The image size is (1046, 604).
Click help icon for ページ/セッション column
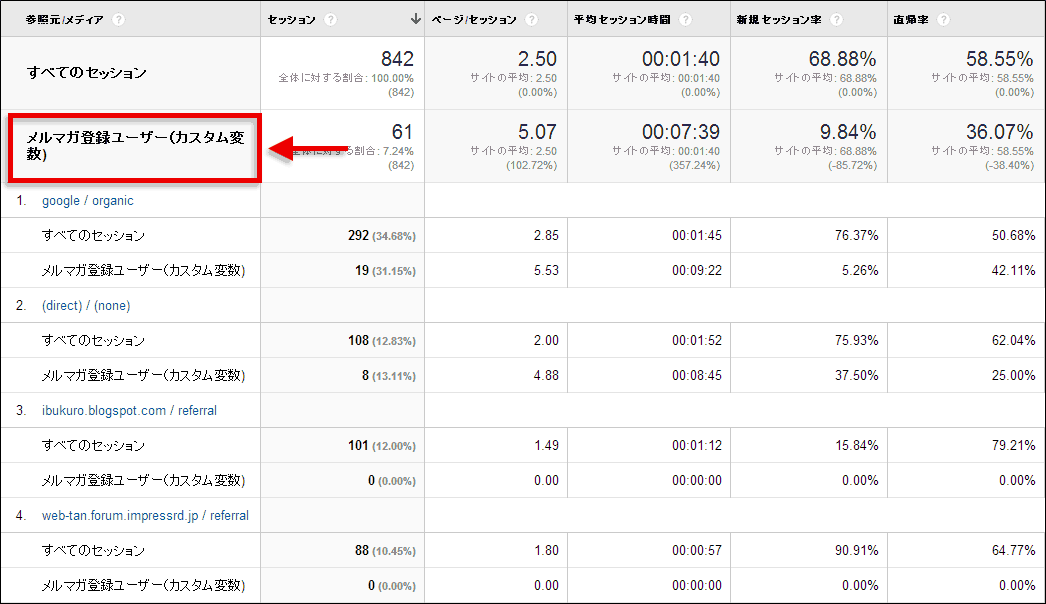coord(531,20)
